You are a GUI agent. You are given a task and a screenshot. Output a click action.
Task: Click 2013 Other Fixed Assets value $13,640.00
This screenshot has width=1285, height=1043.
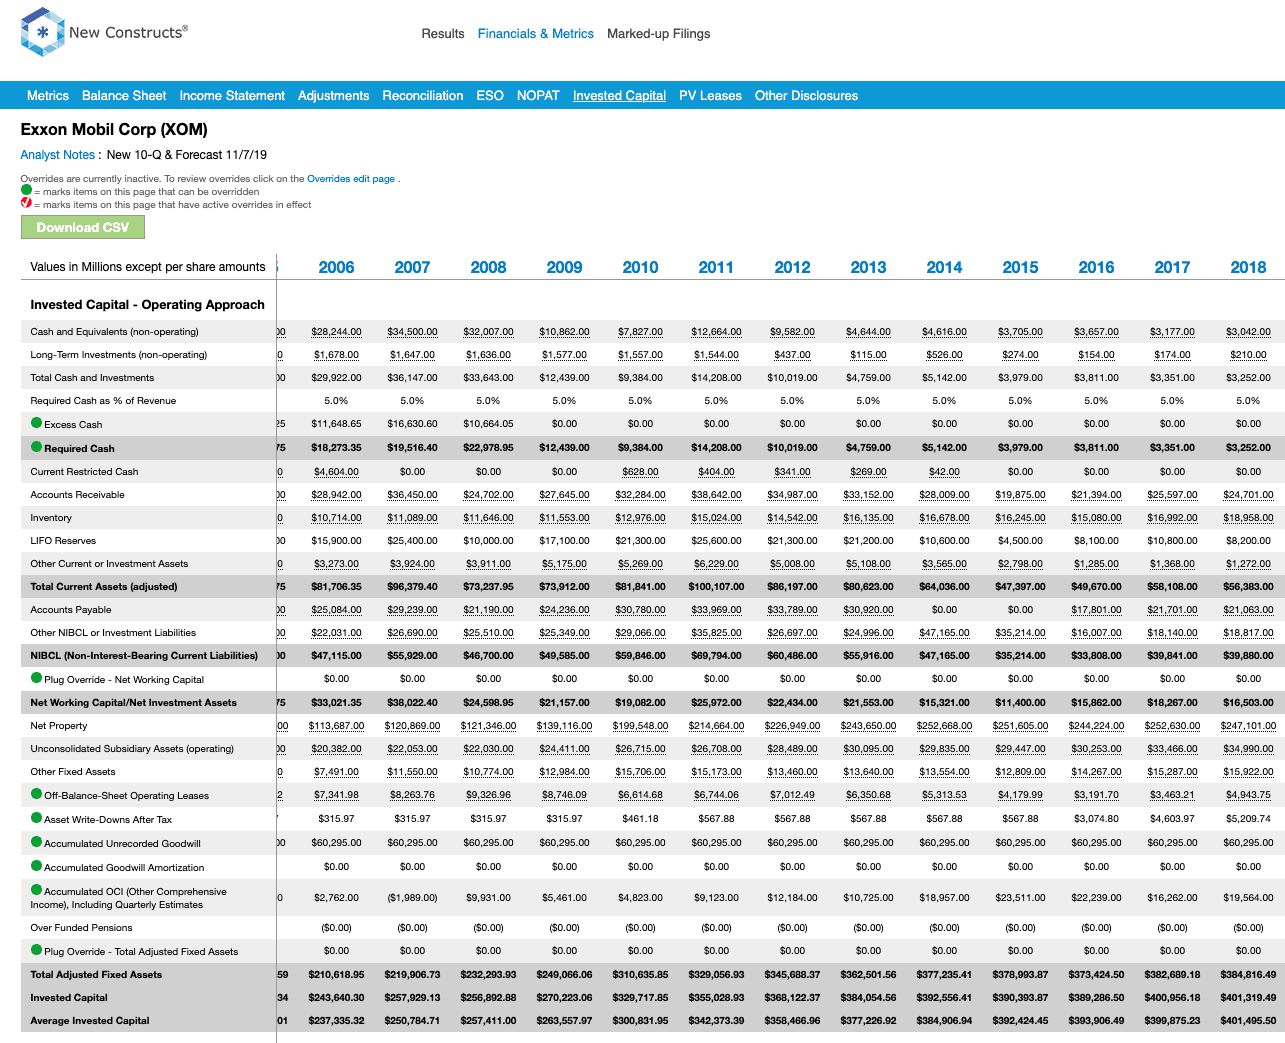click(868, 772)
